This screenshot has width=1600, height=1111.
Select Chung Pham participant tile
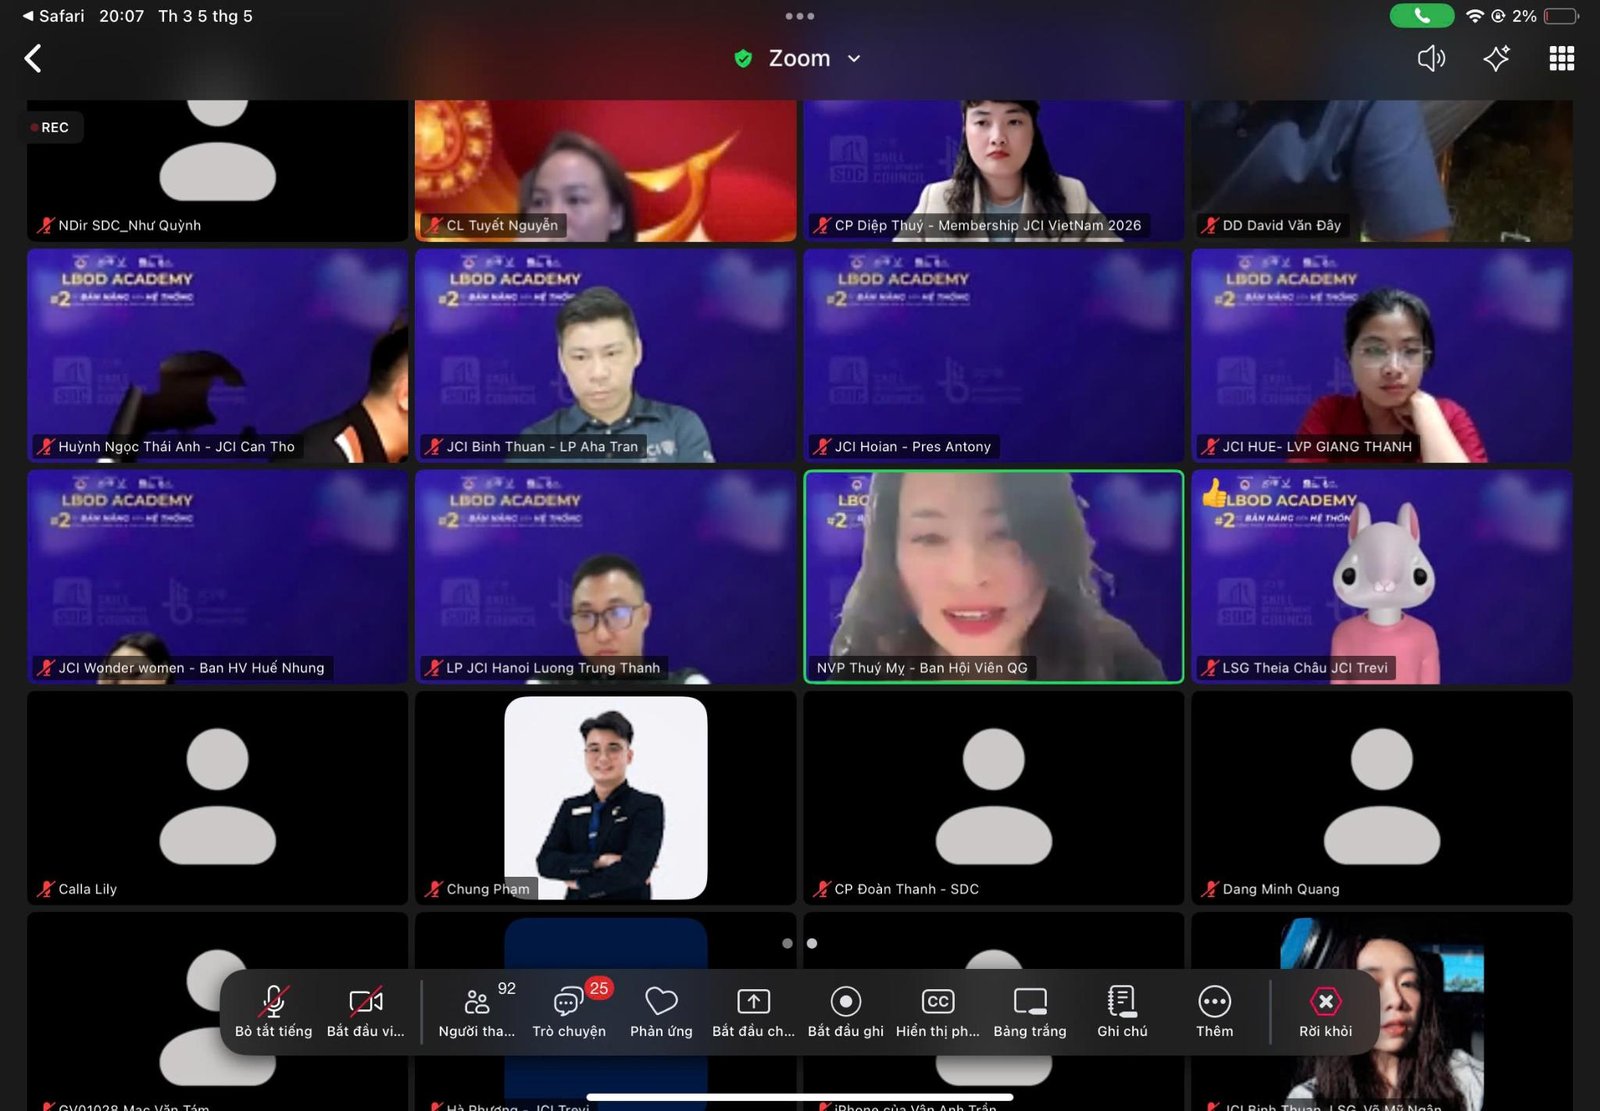606,798
